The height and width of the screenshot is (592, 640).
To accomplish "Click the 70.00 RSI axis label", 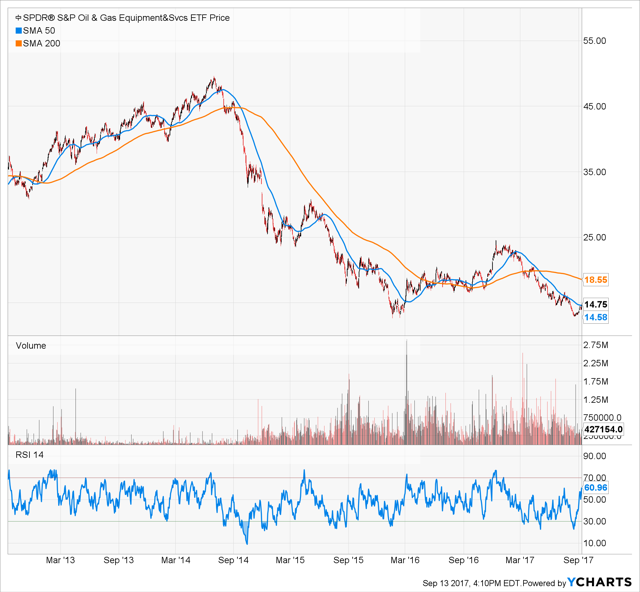I will pyautogui.click(x=595, y=478).
